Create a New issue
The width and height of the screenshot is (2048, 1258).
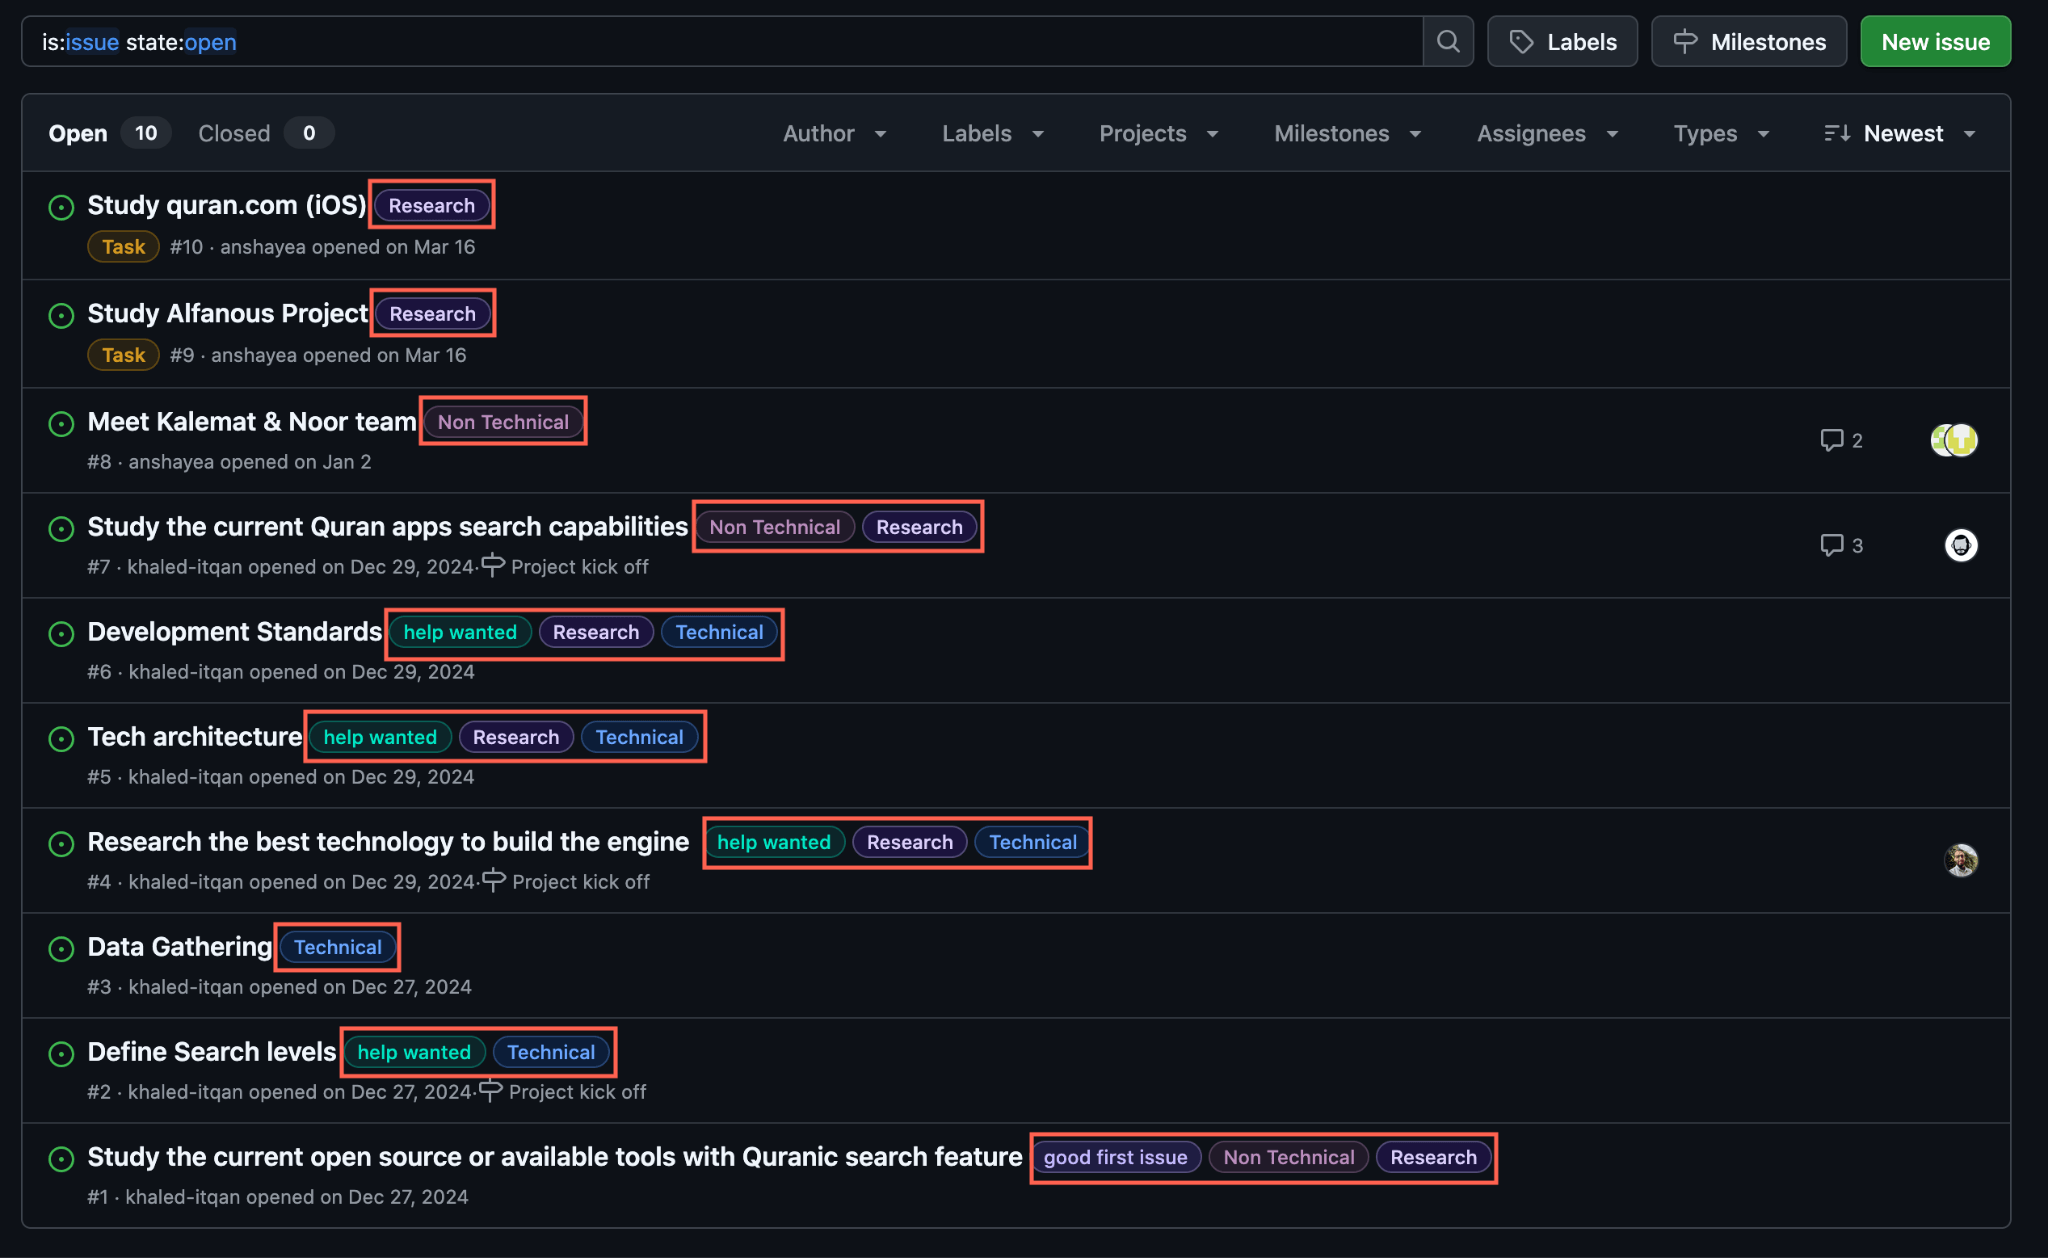[1935, 42]
